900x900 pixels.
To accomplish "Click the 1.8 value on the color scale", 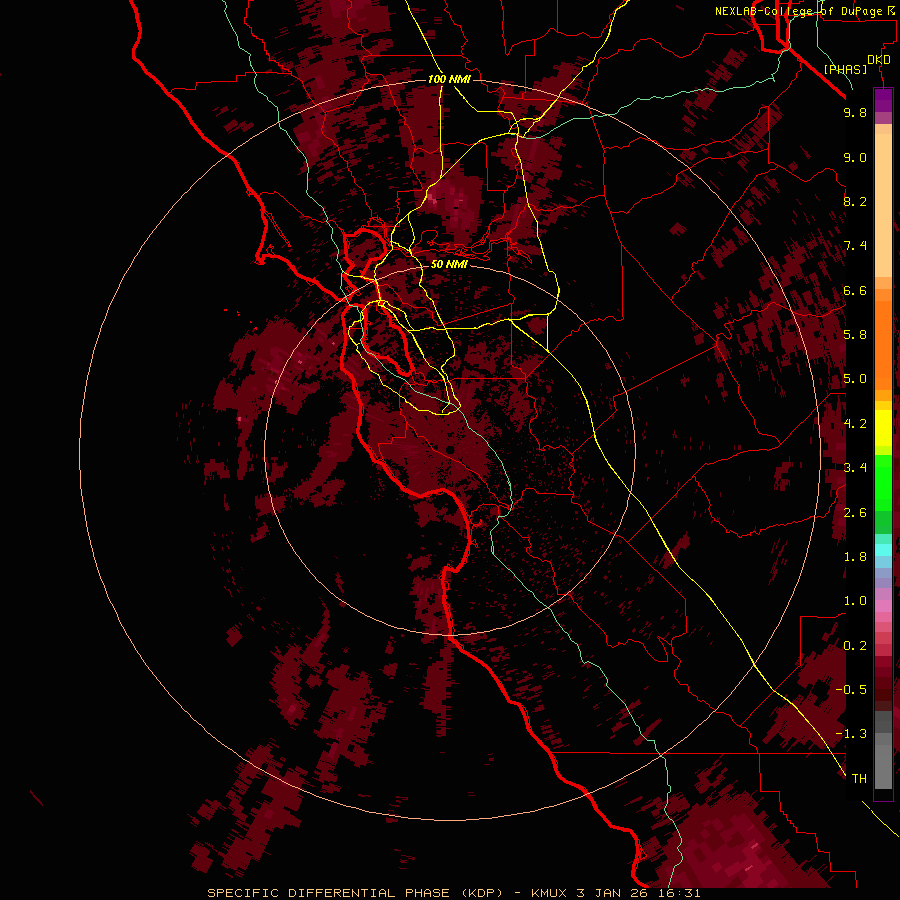I will click(855, 557).
